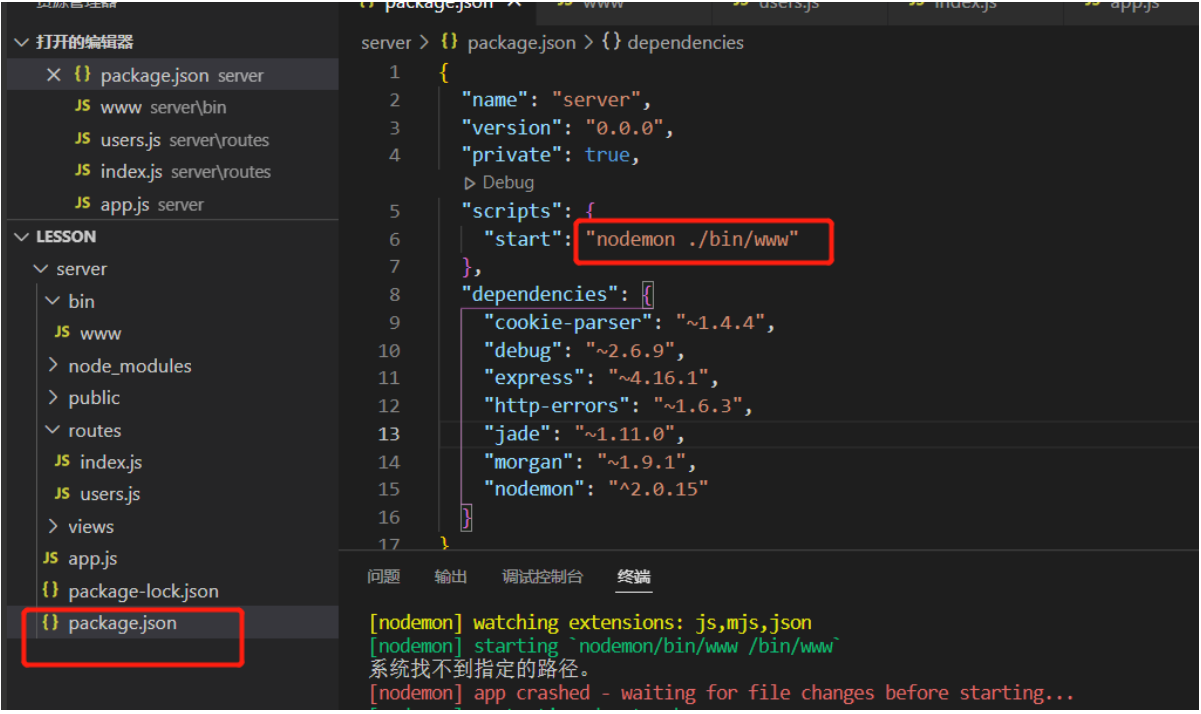Expand the public folder
This screenshot has height=714, width=1201.
(82, 398)
